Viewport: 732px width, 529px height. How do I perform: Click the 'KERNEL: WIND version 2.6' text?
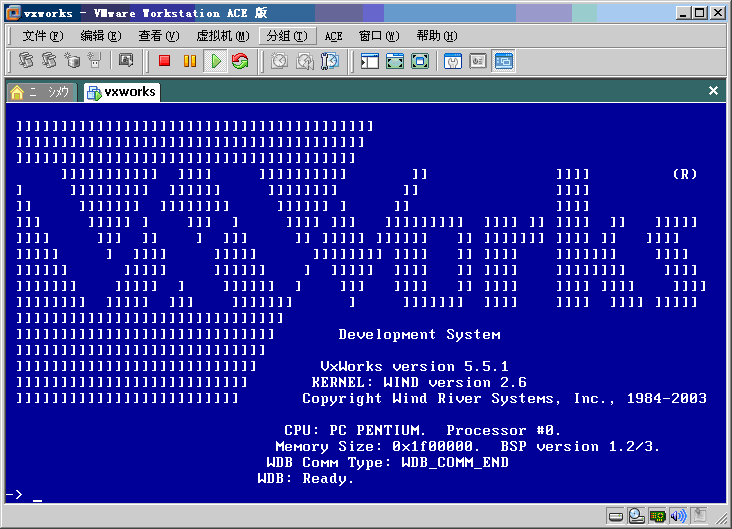tap(419, 382)
